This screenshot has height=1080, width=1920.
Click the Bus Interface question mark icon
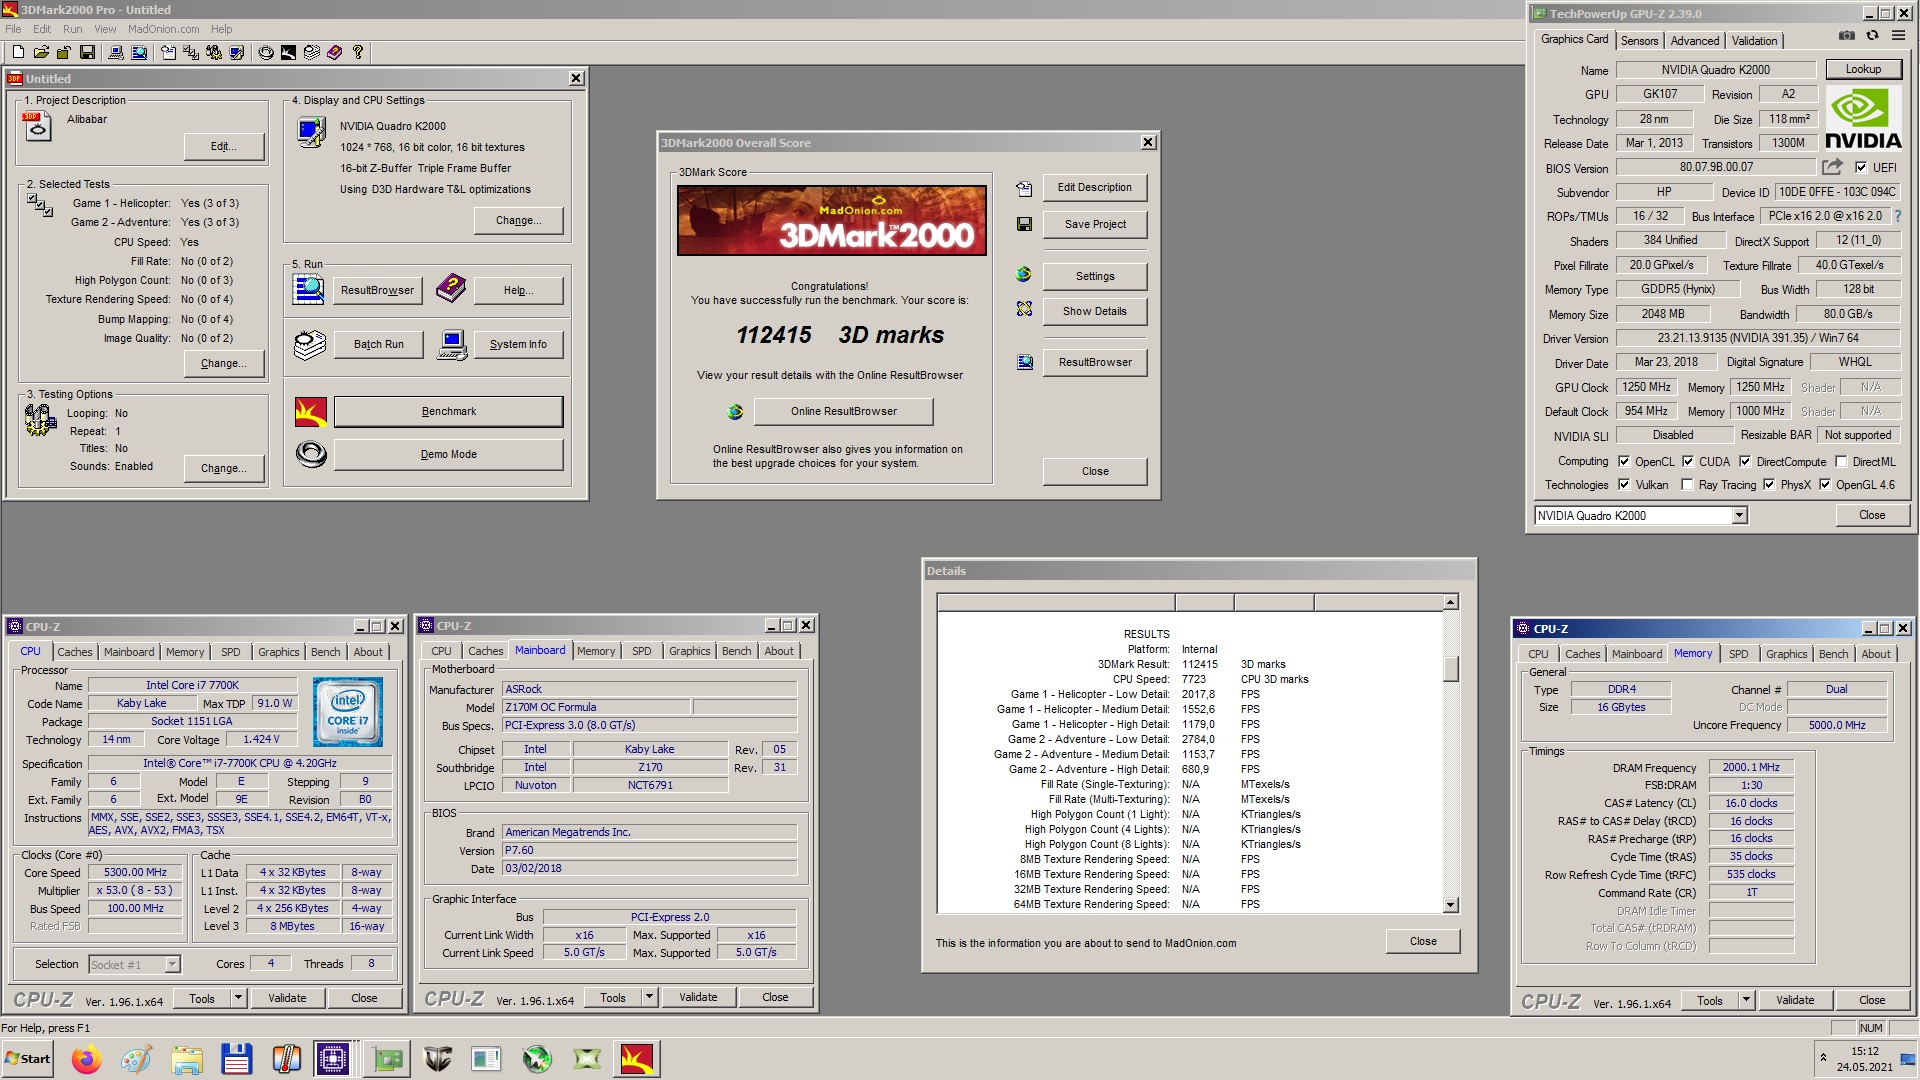(1898, 216)
